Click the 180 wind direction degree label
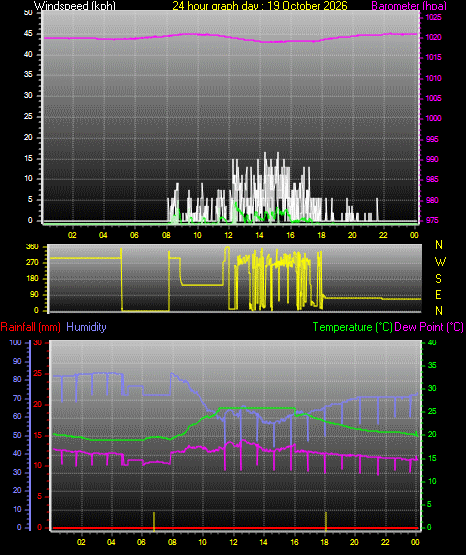The width and height of the screenshot is (466, 555). pos(32,279)
